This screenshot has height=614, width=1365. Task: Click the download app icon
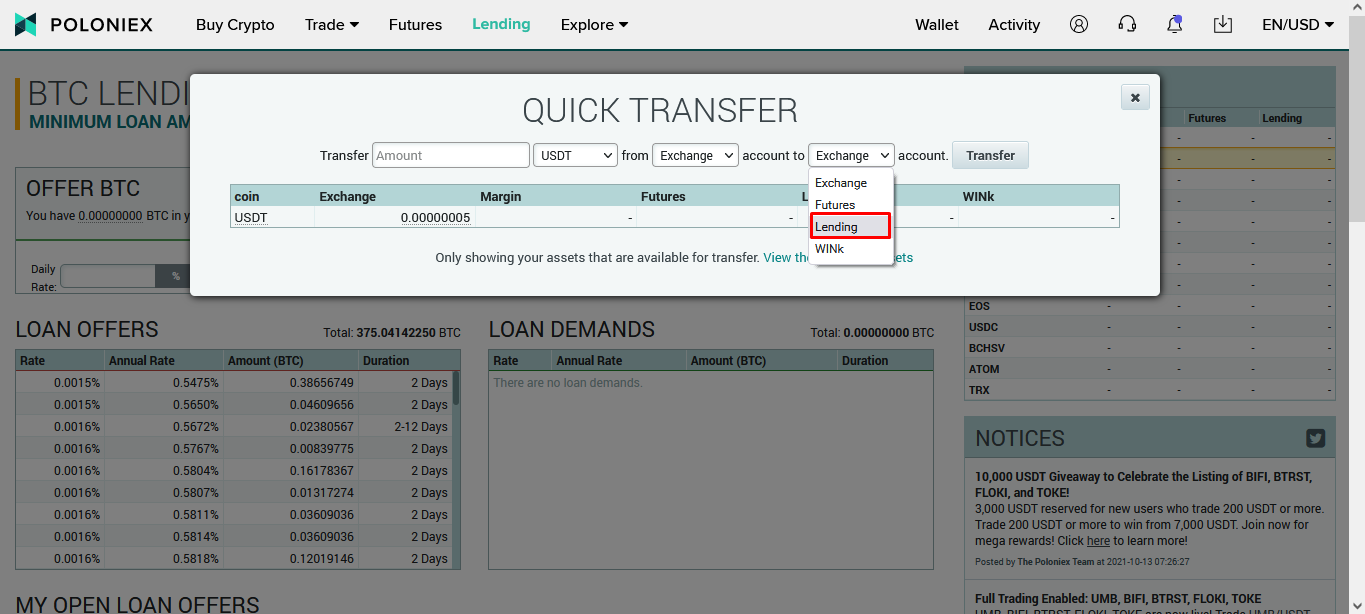point(1222,25)
